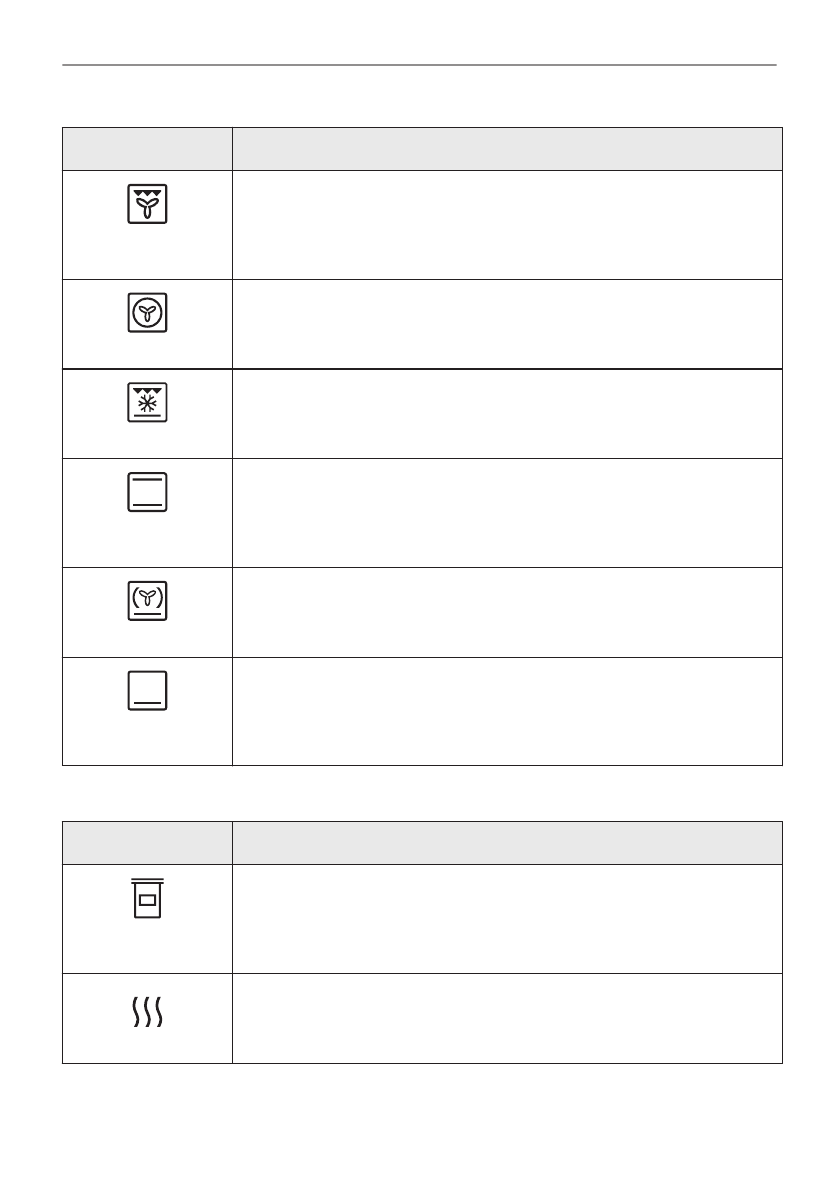The width and height of the screenshot is (839, 1191).
Task: Click the fan with grill oven icon
Action: (147, 203)
